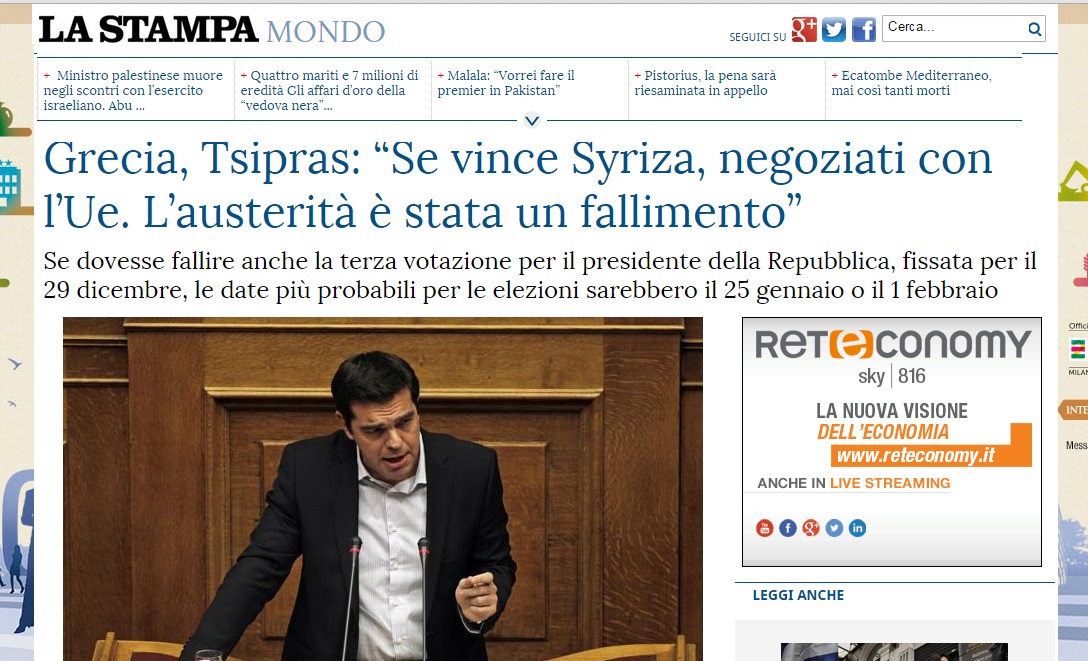Open Reteconomy Facebook icon in ad
Screen dimensions: 1088x661
coord(788,528)
